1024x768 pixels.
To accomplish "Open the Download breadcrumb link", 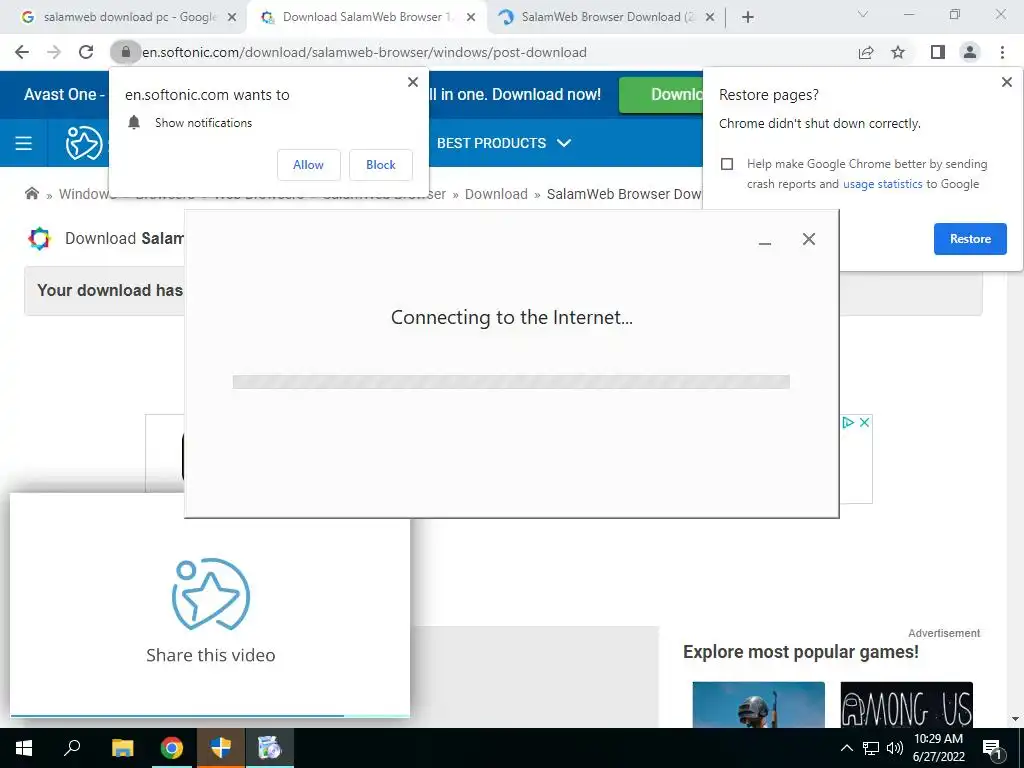I will point(496,194).
